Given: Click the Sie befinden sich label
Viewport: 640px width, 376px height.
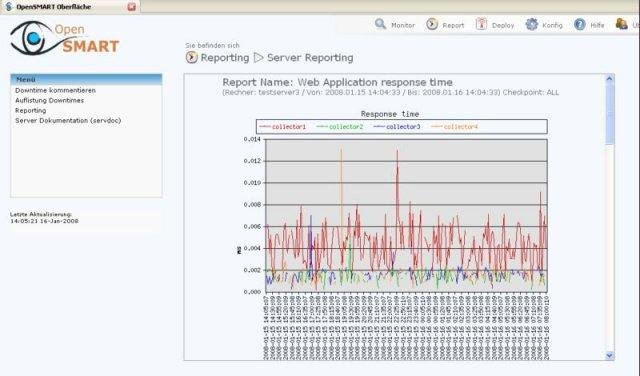Looking at the screenshot, I should point(212,45).
